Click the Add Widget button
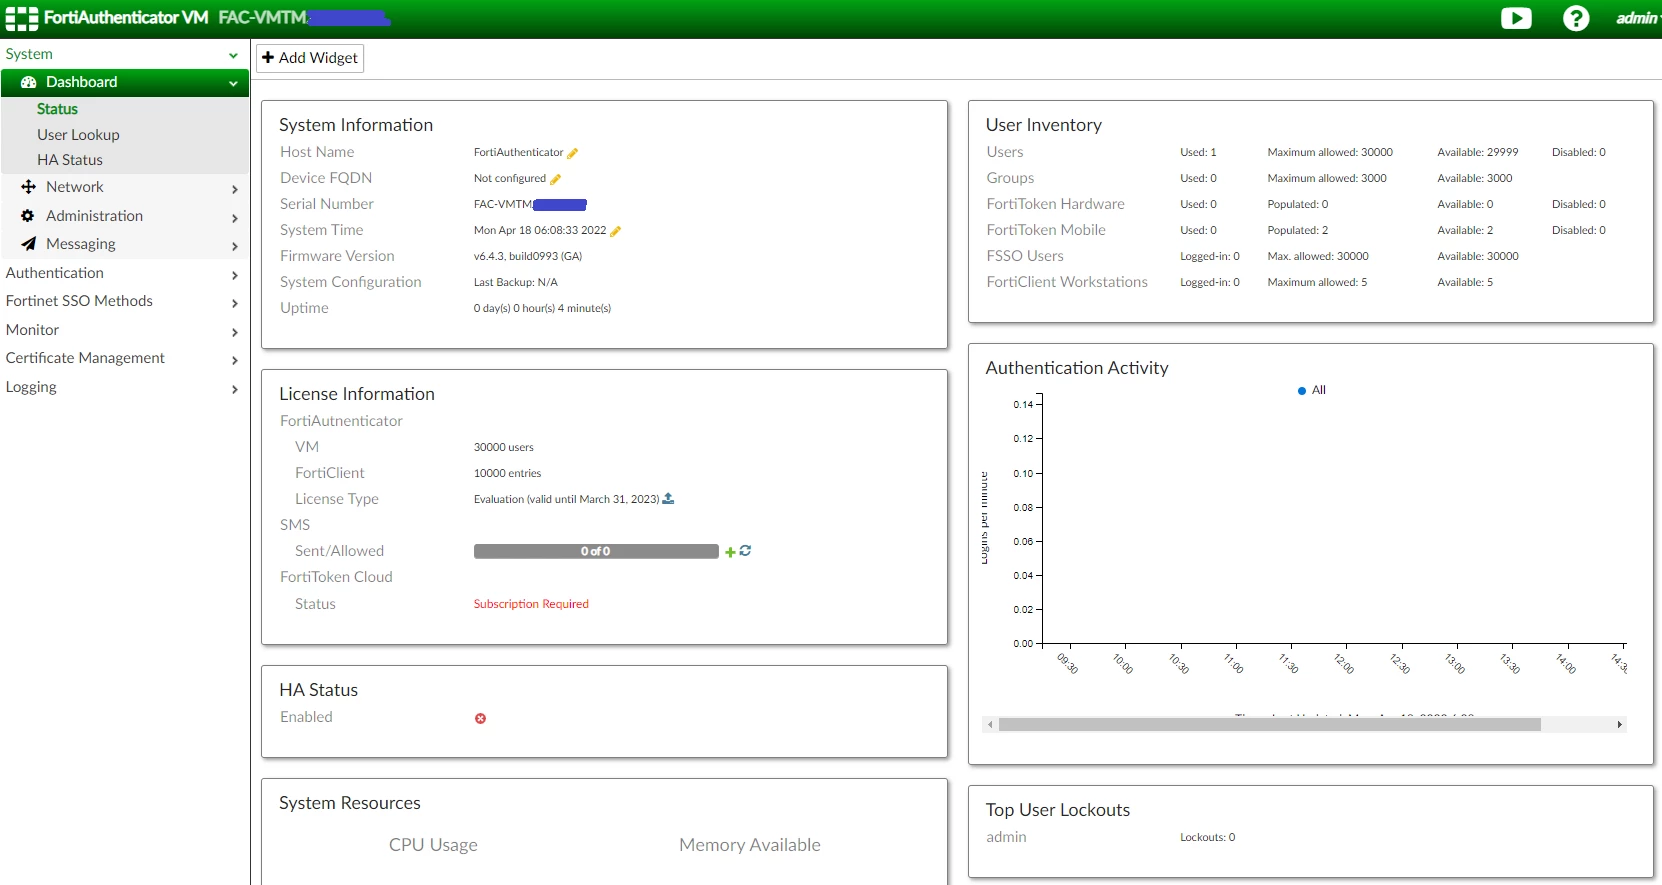1662x885 pixels. point(310,58)
